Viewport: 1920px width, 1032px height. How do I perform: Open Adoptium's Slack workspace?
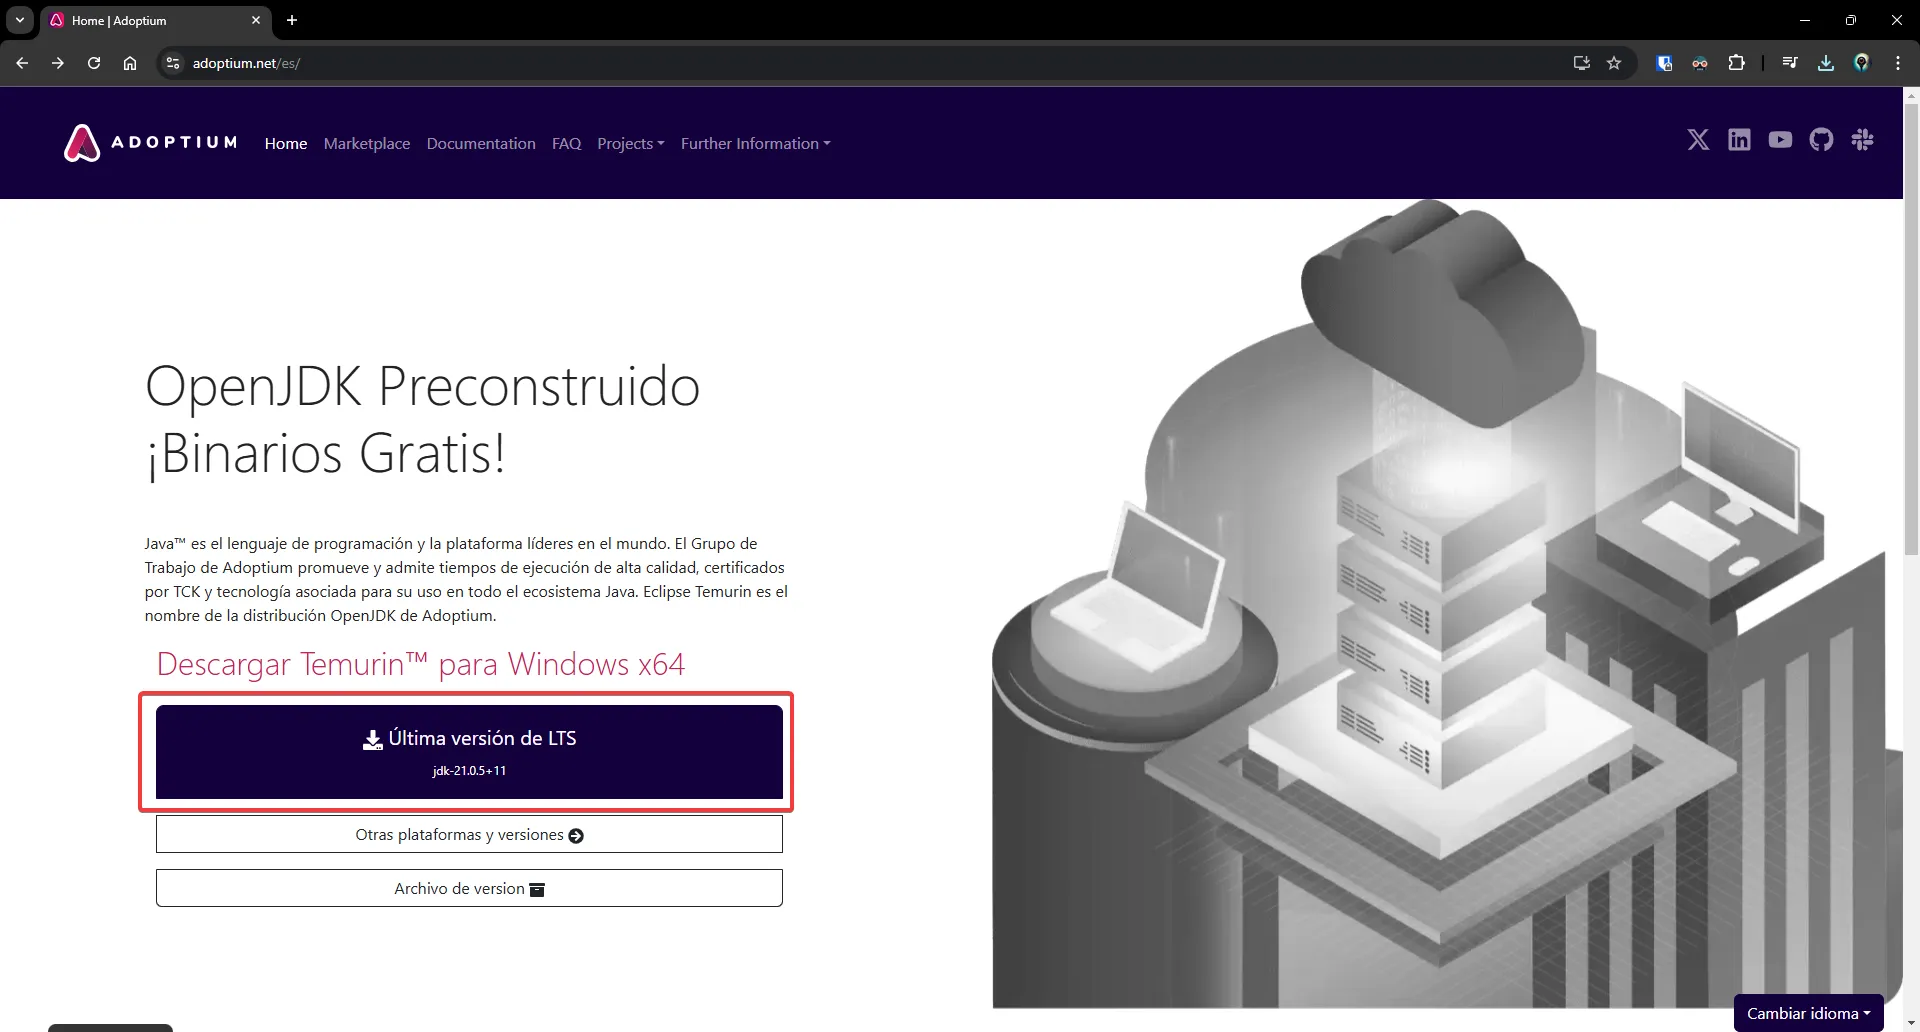pos(1862,140)
